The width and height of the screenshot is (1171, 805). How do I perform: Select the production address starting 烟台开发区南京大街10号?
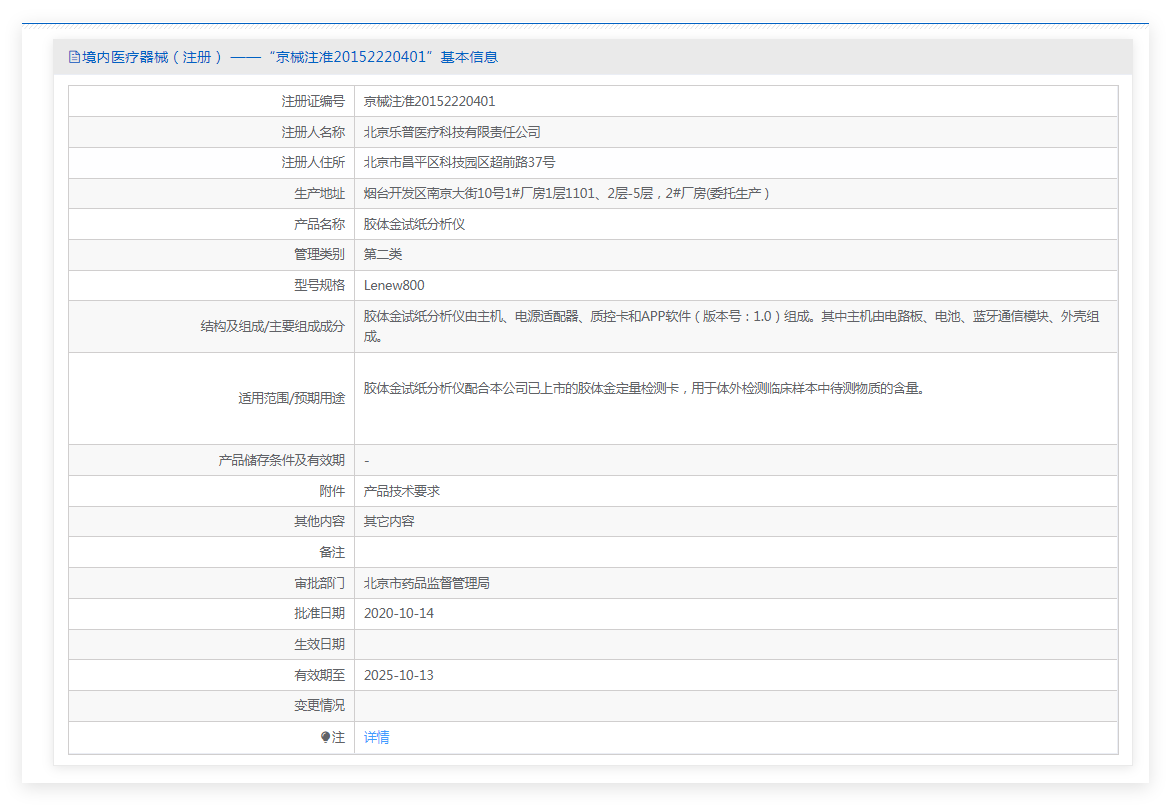tap(567, 193)
